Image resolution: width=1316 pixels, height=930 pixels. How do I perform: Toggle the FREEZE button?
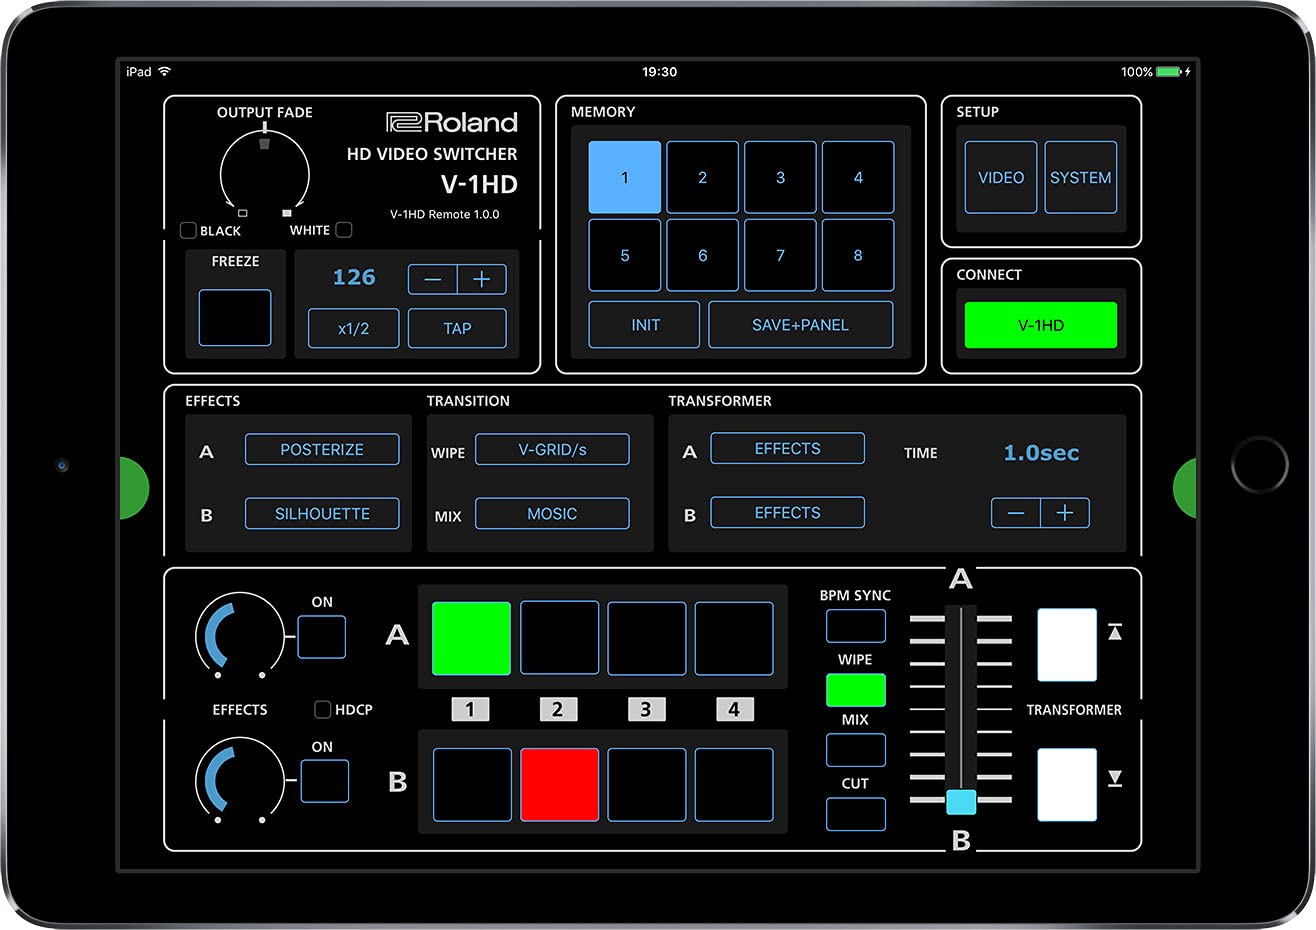235,318
